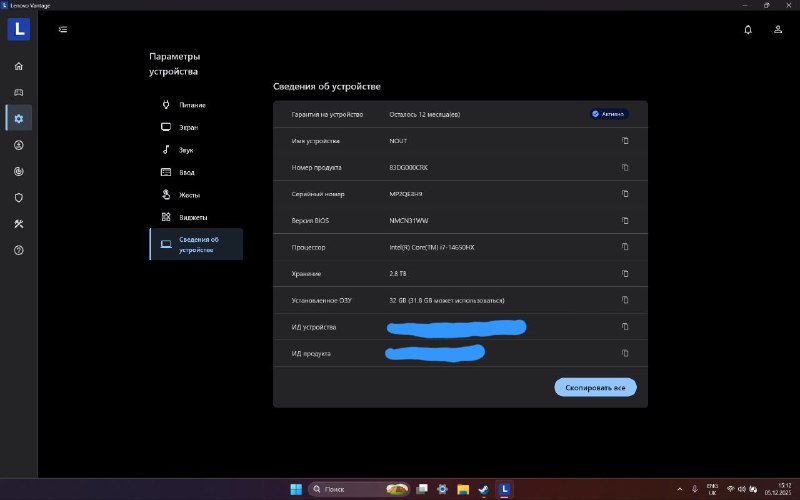The image size is (800, 500).
Task: Click the 32 GB installed RAM value
Action: pyautogui.click(x=446, y=301)
